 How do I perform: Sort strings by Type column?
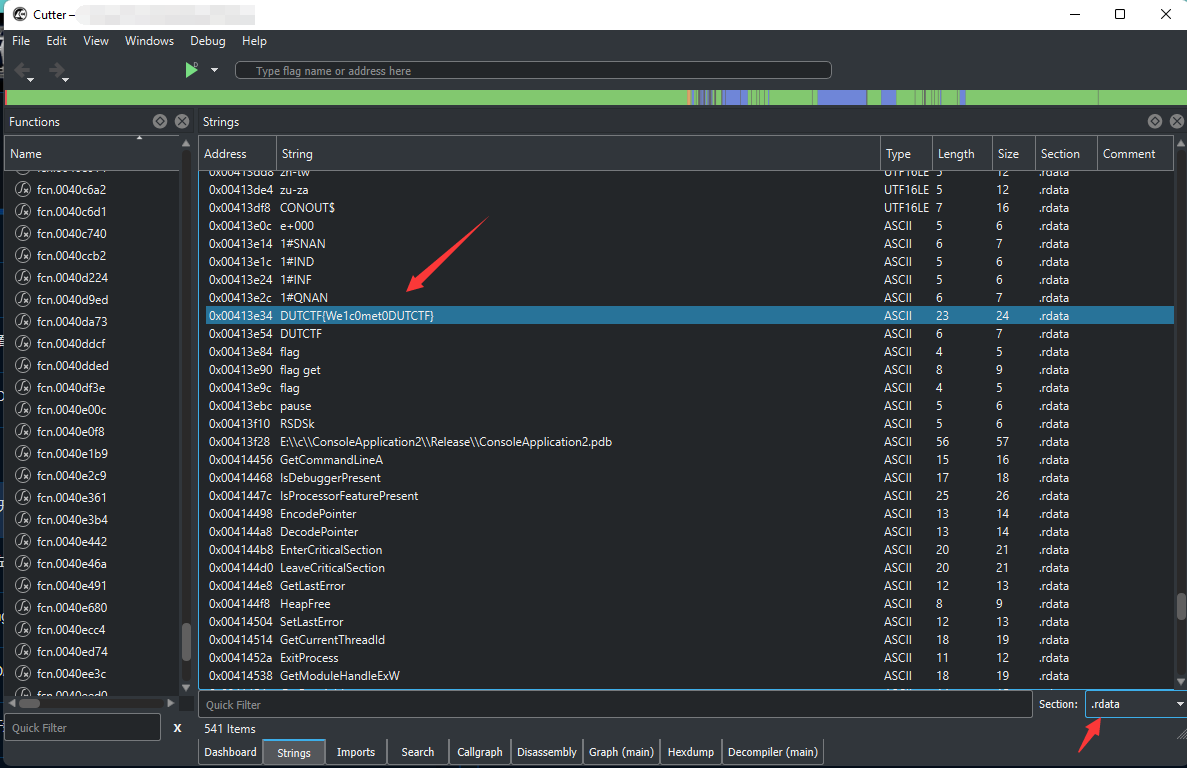906,154
